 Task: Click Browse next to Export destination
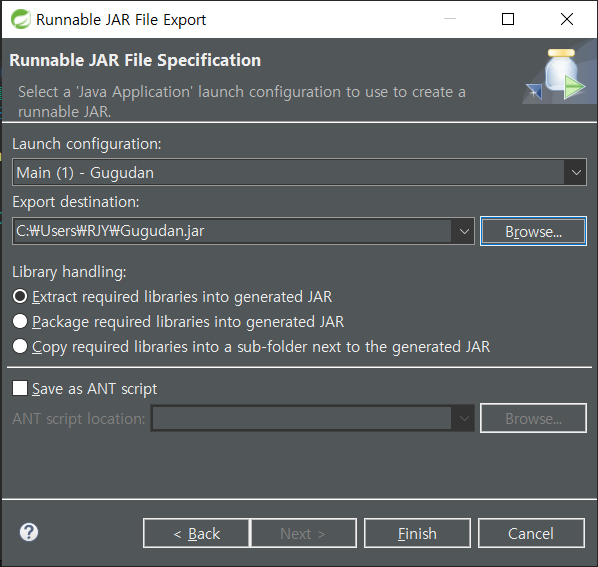coord(533,231)
